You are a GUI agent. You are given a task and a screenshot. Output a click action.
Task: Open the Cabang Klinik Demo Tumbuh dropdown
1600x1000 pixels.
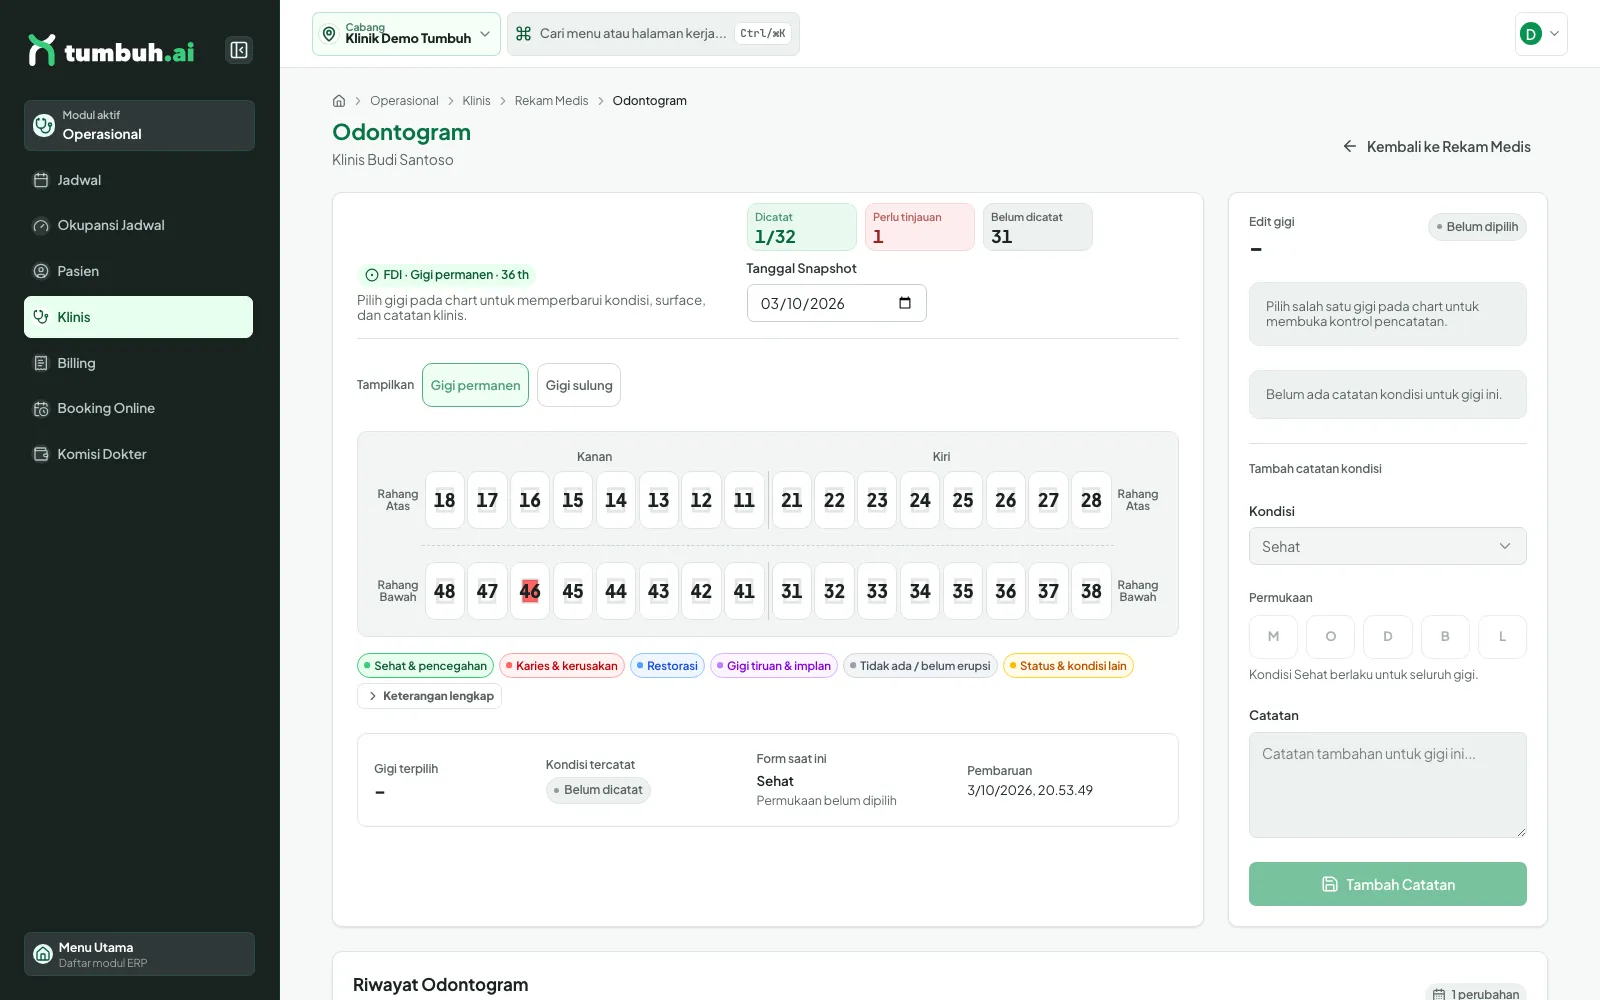[x=406, y=34]
